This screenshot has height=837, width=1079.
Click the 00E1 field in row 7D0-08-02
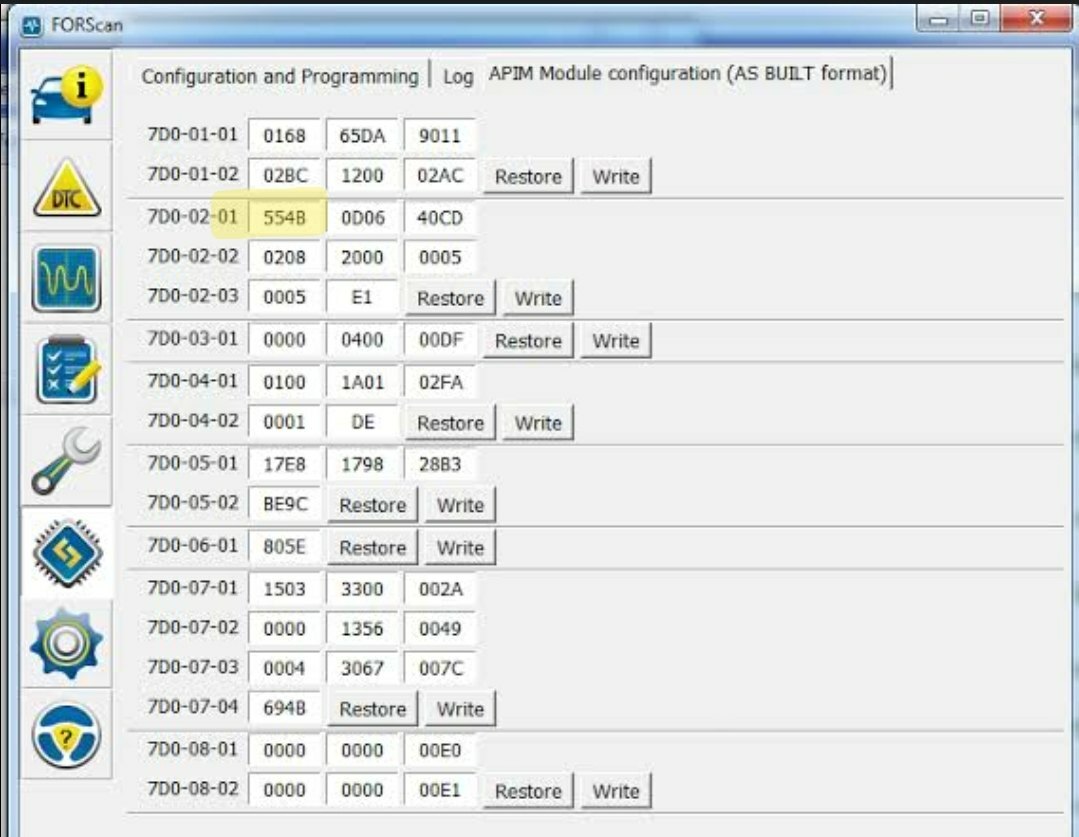click(x=440, y=790)
